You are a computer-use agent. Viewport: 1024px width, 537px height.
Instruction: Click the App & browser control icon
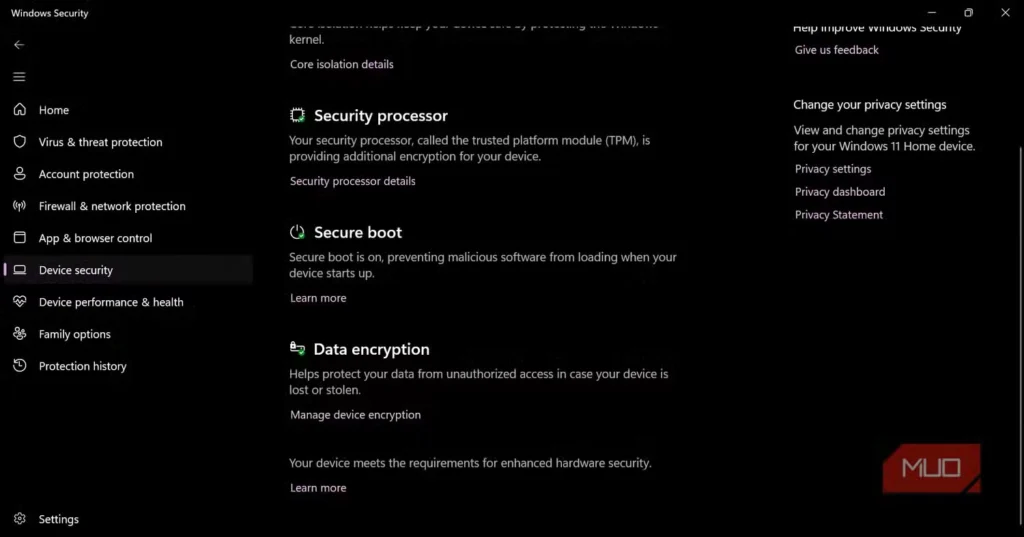[x=19, y=238]
